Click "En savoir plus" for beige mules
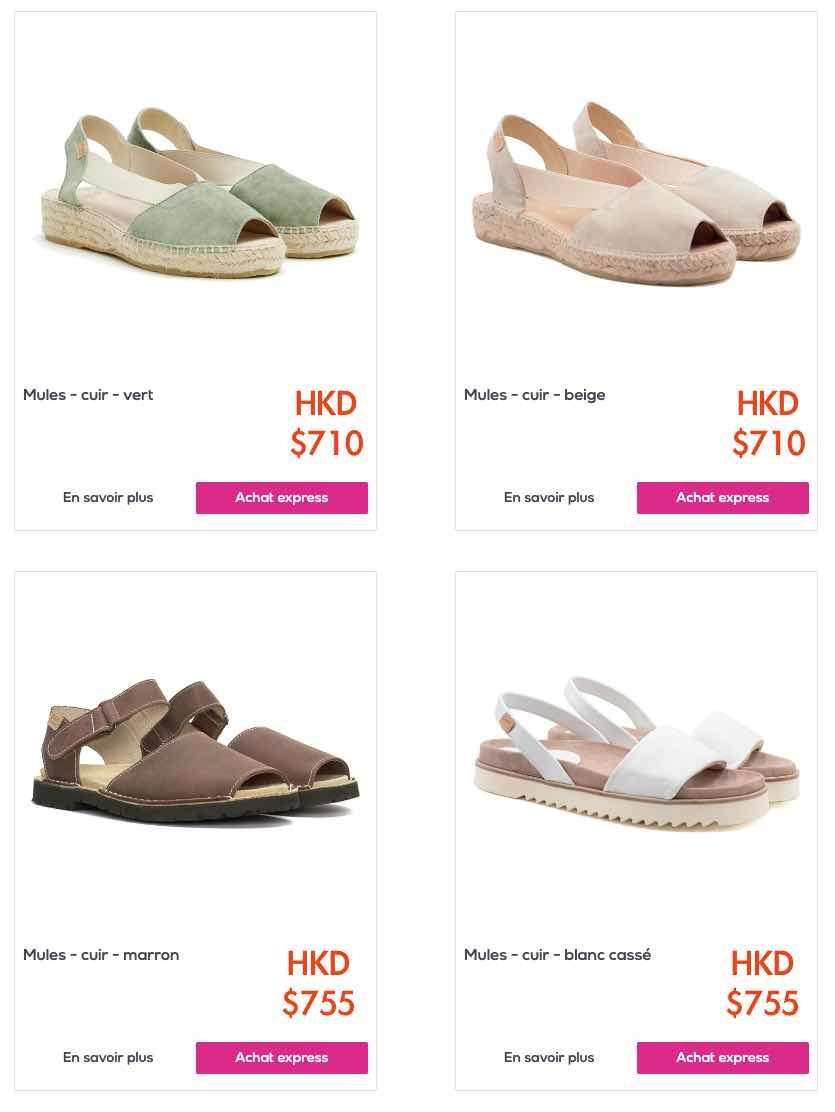The image size is (835, 1112). click(x=549, y=497)
